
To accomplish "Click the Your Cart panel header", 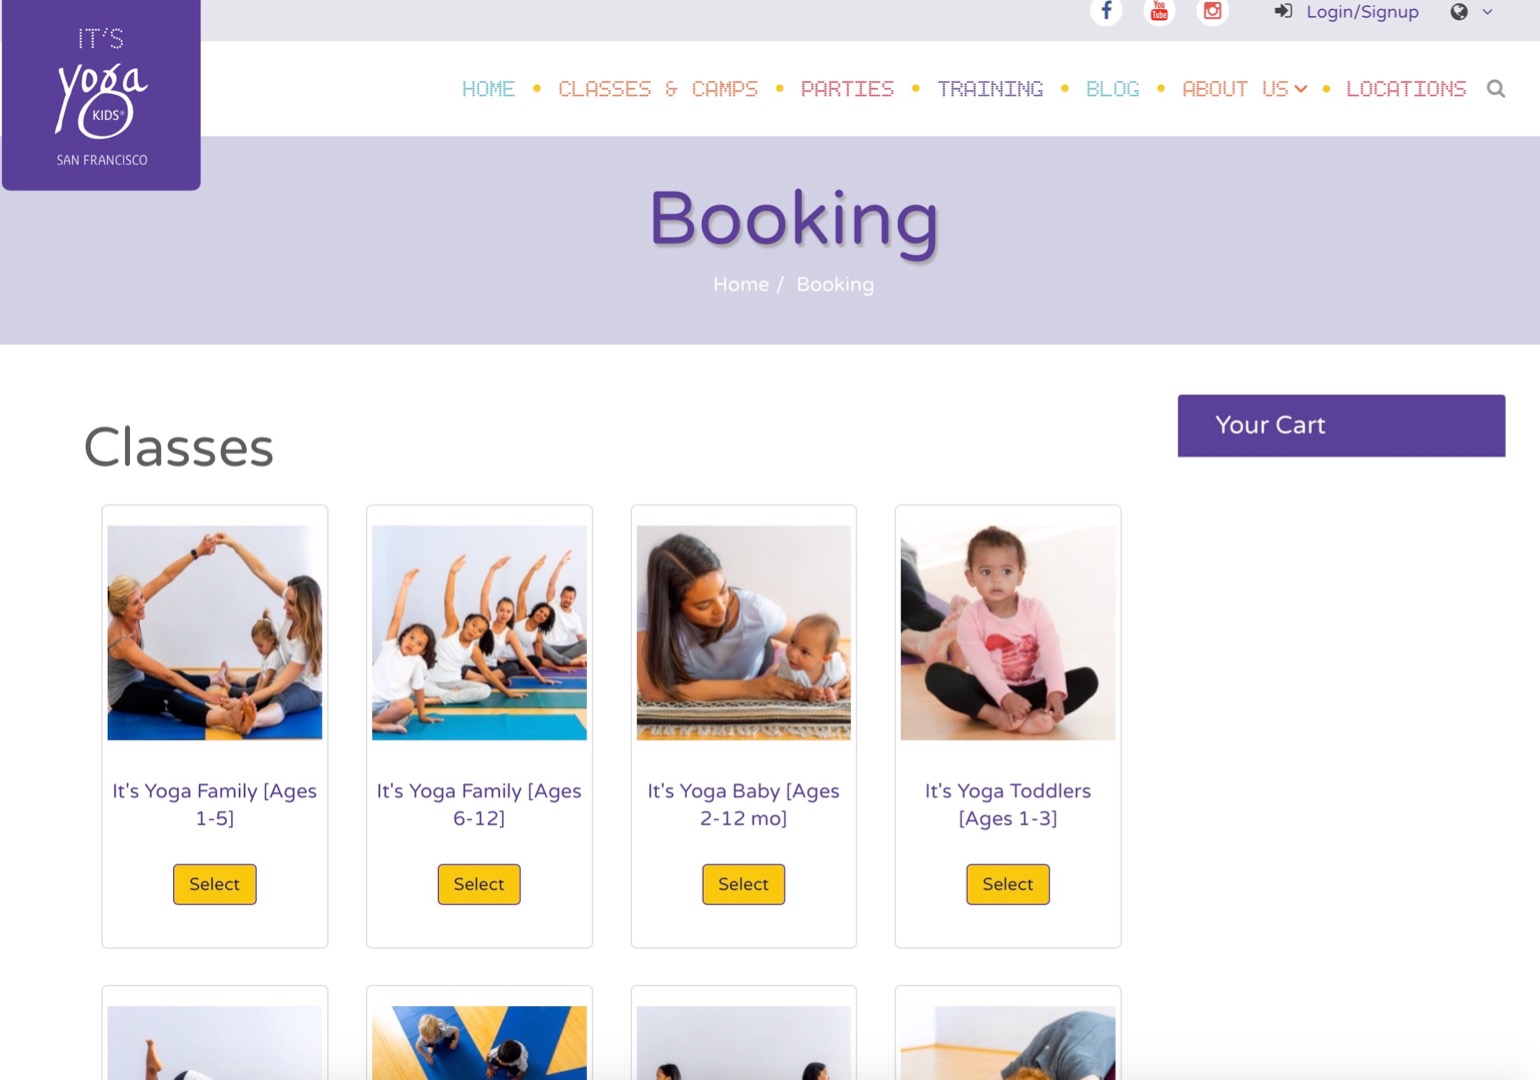I will tap(1341, 426).
